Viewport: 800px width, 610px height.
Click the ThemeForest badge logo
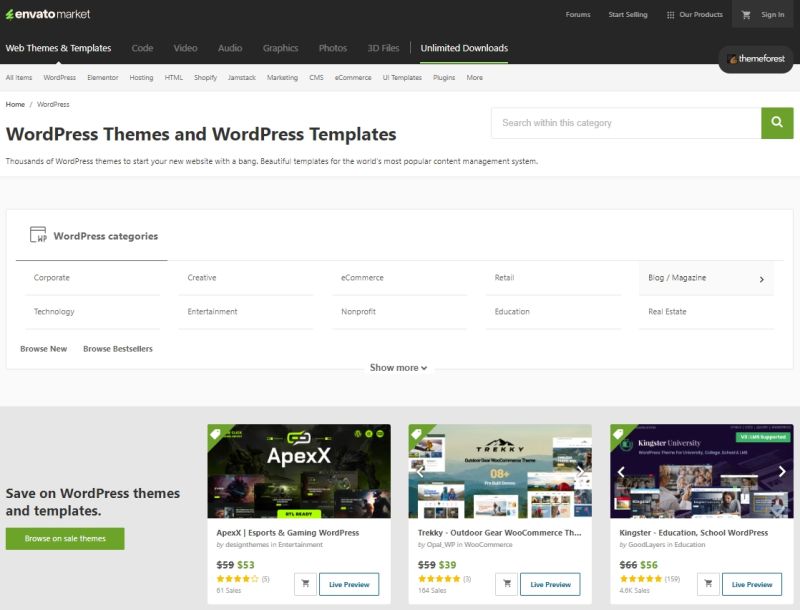point(756,60)
